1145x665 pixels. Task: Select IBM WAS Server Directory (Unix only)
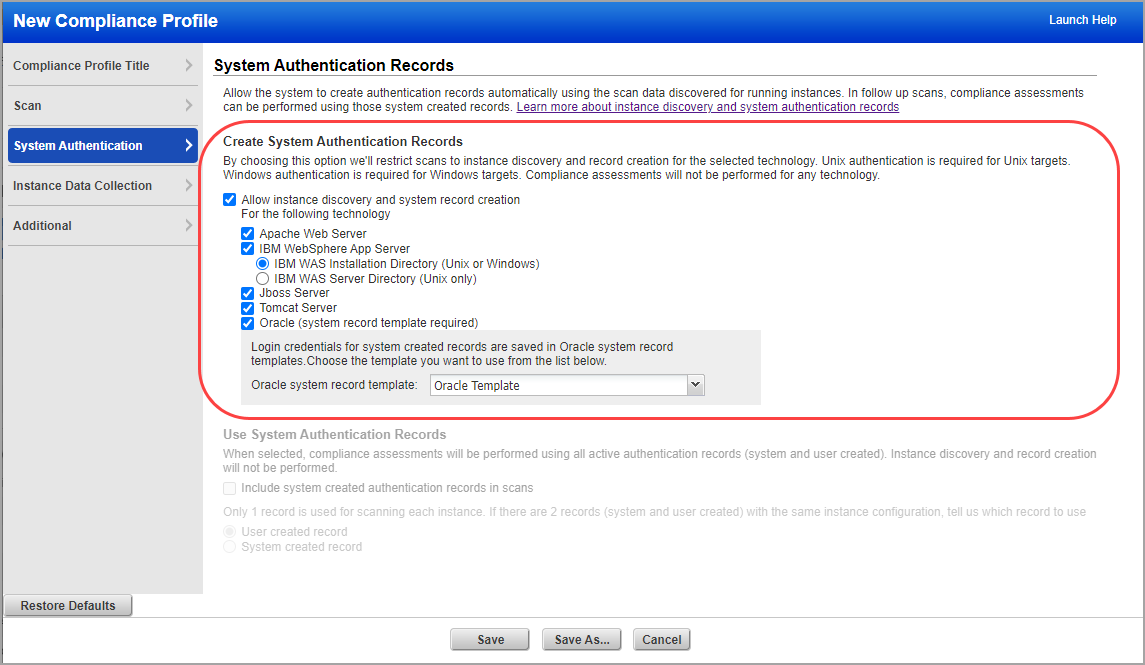263,279
